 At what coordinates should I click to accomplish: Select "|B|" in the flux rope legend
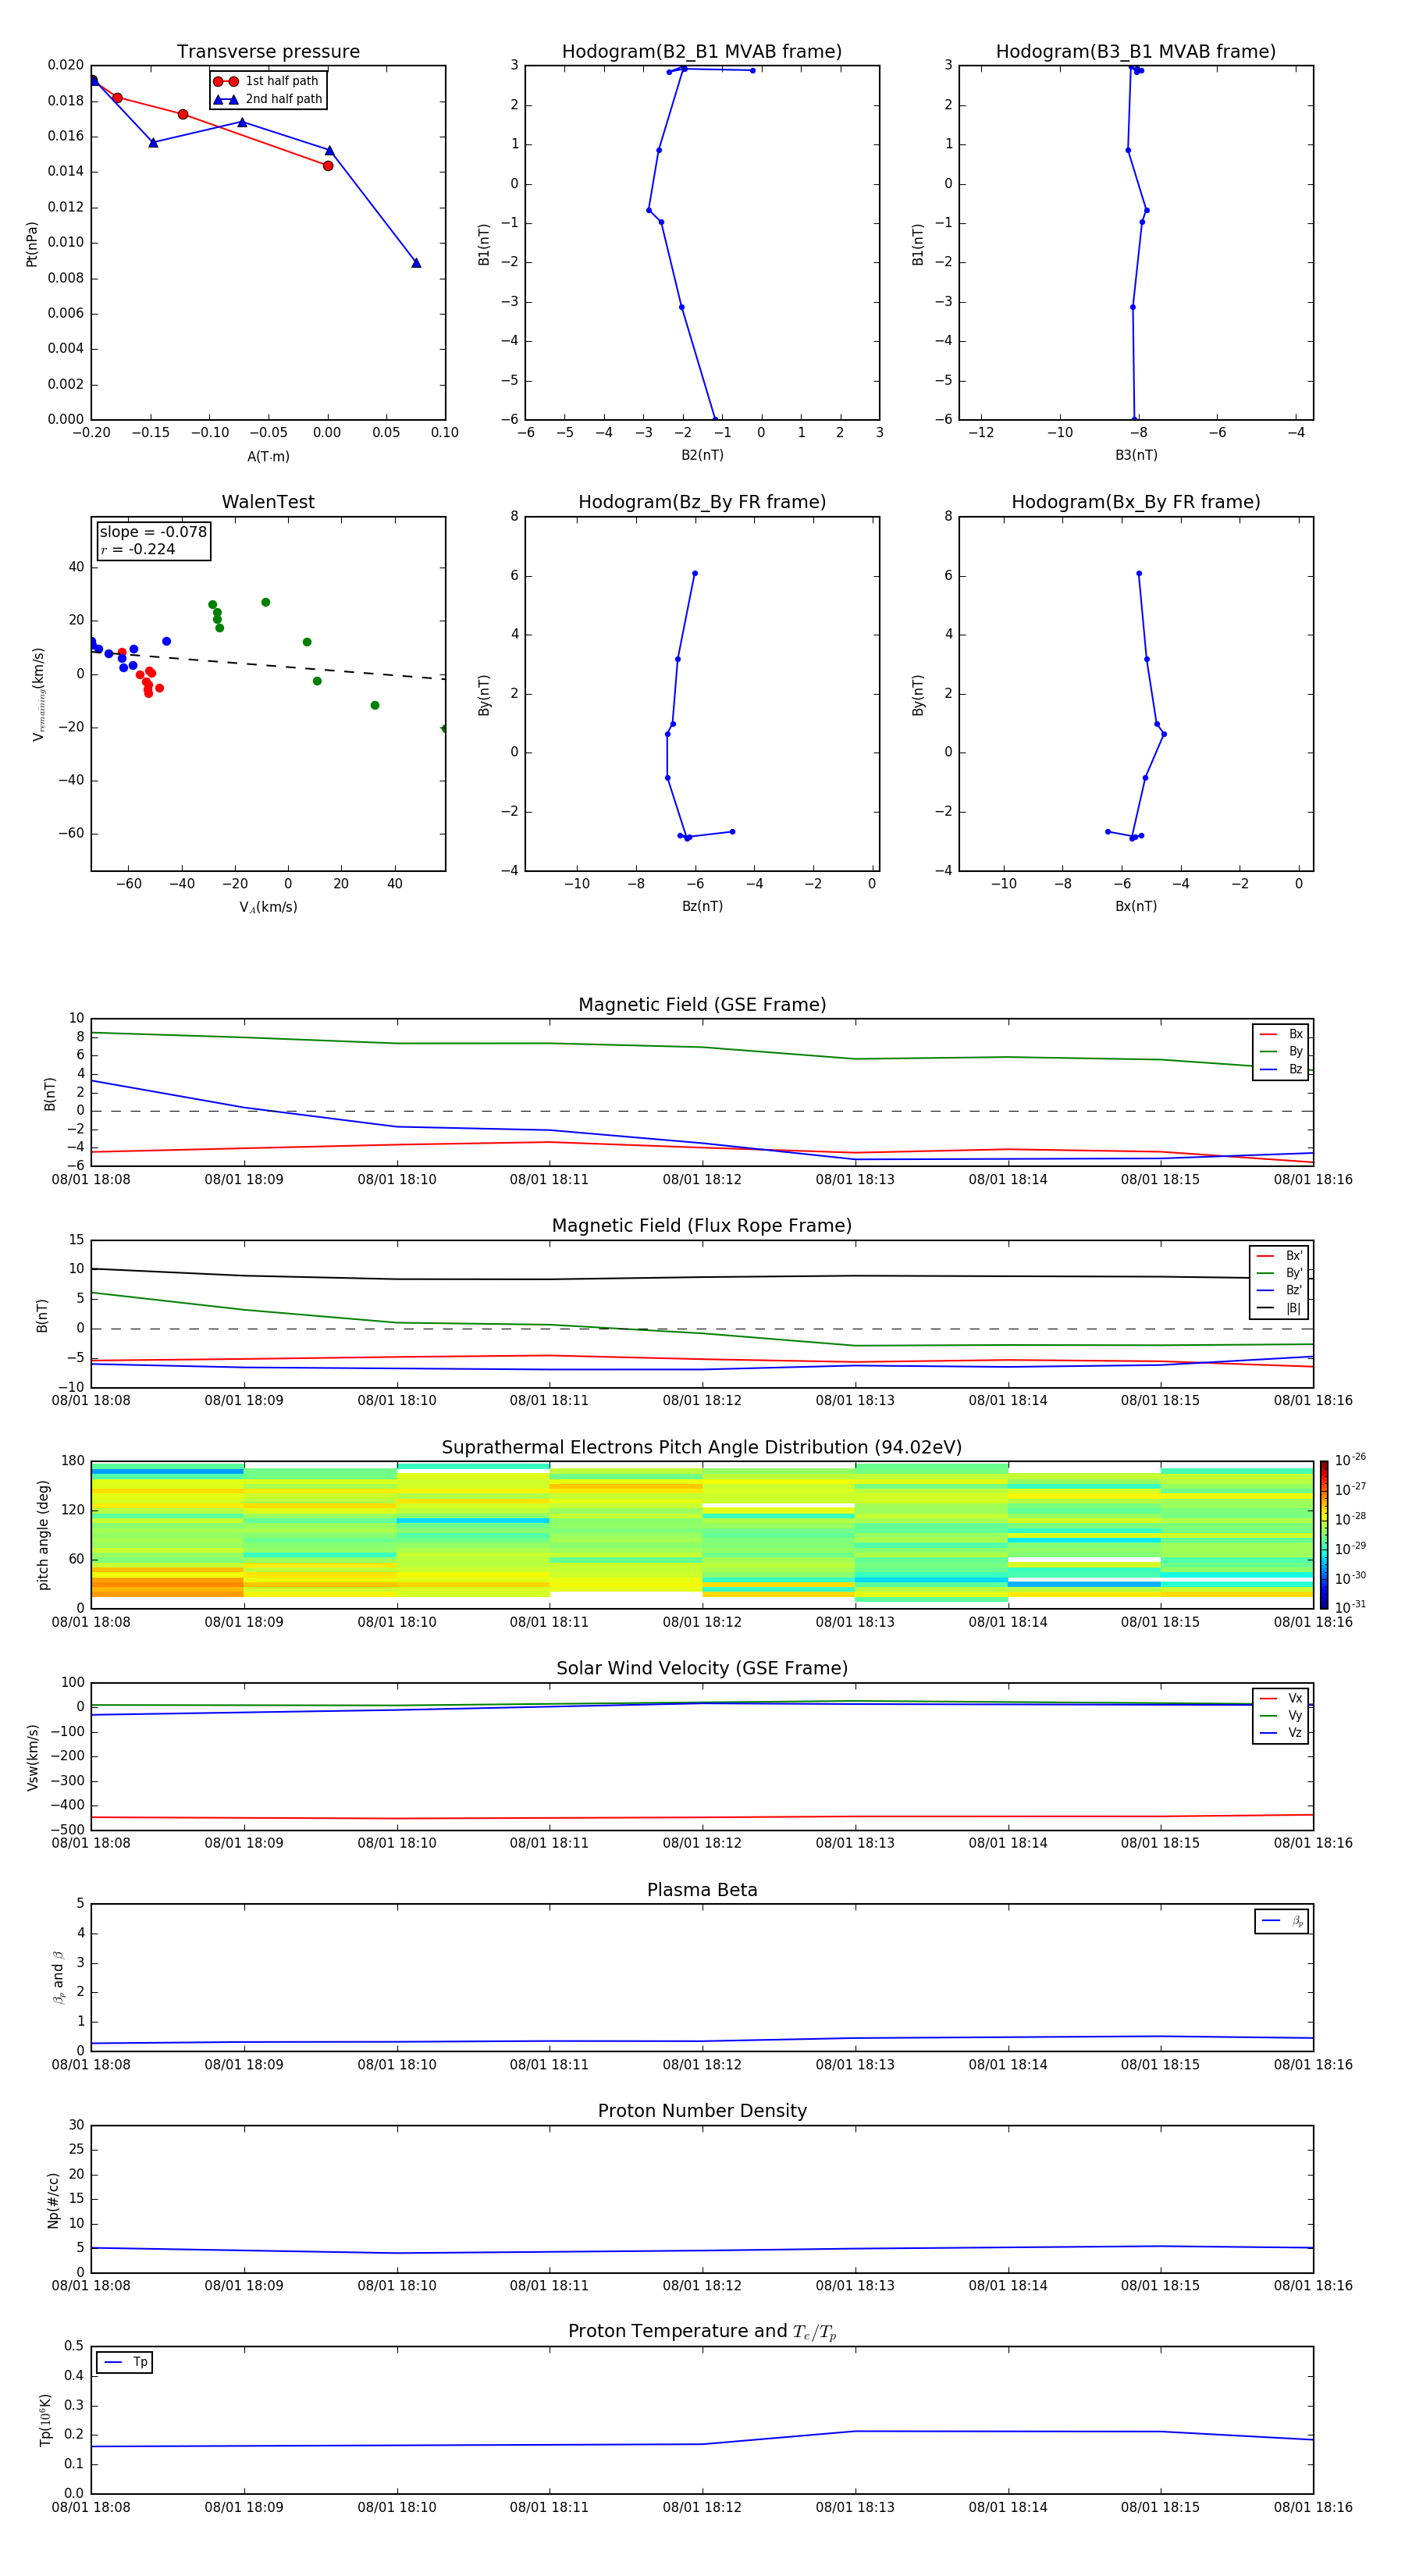tap(1279, 1308)
